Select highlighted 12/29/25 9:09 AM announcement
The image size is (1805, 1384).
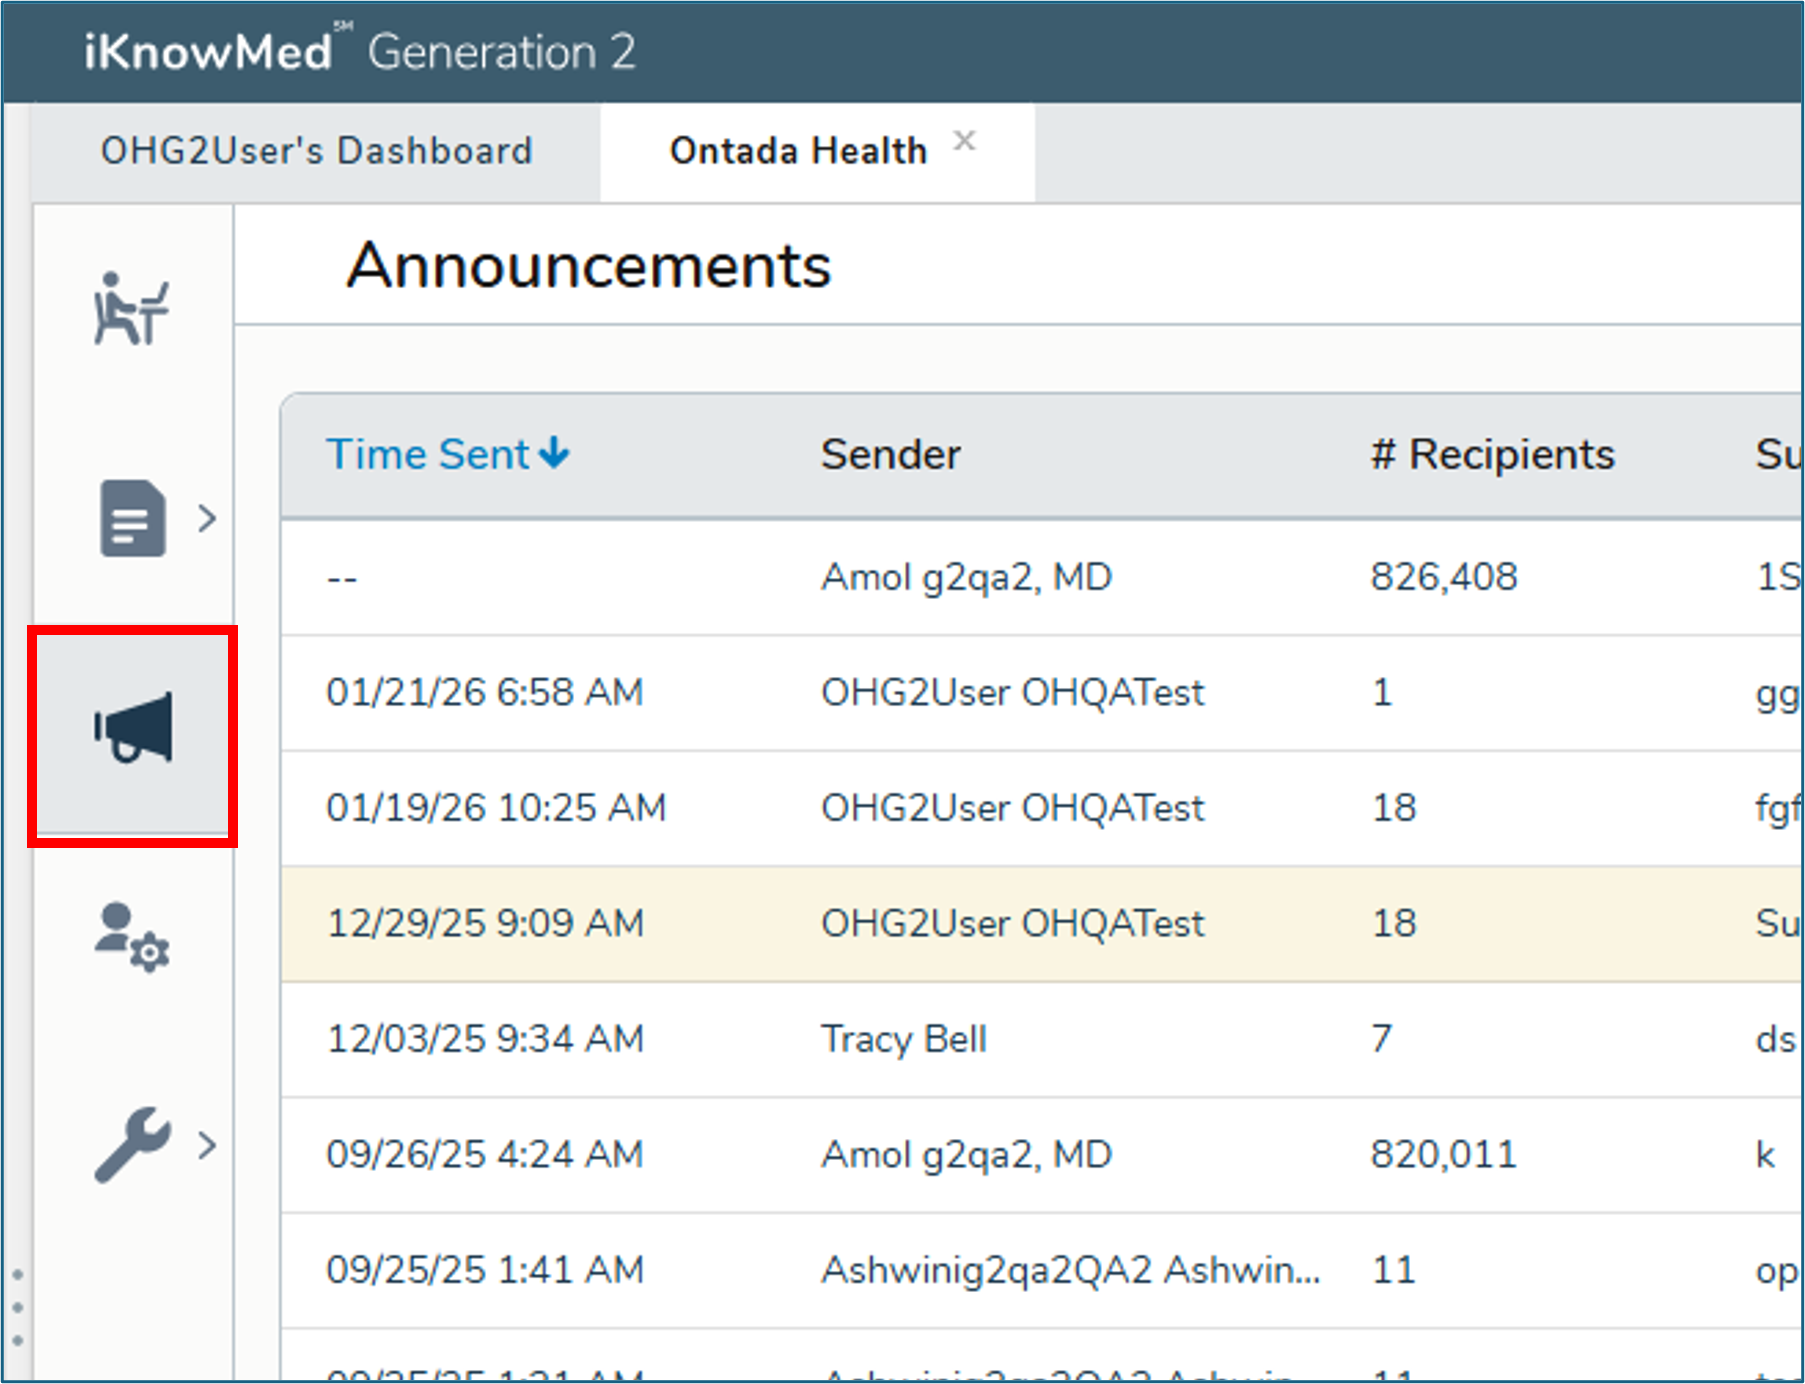tap(484, 923)
